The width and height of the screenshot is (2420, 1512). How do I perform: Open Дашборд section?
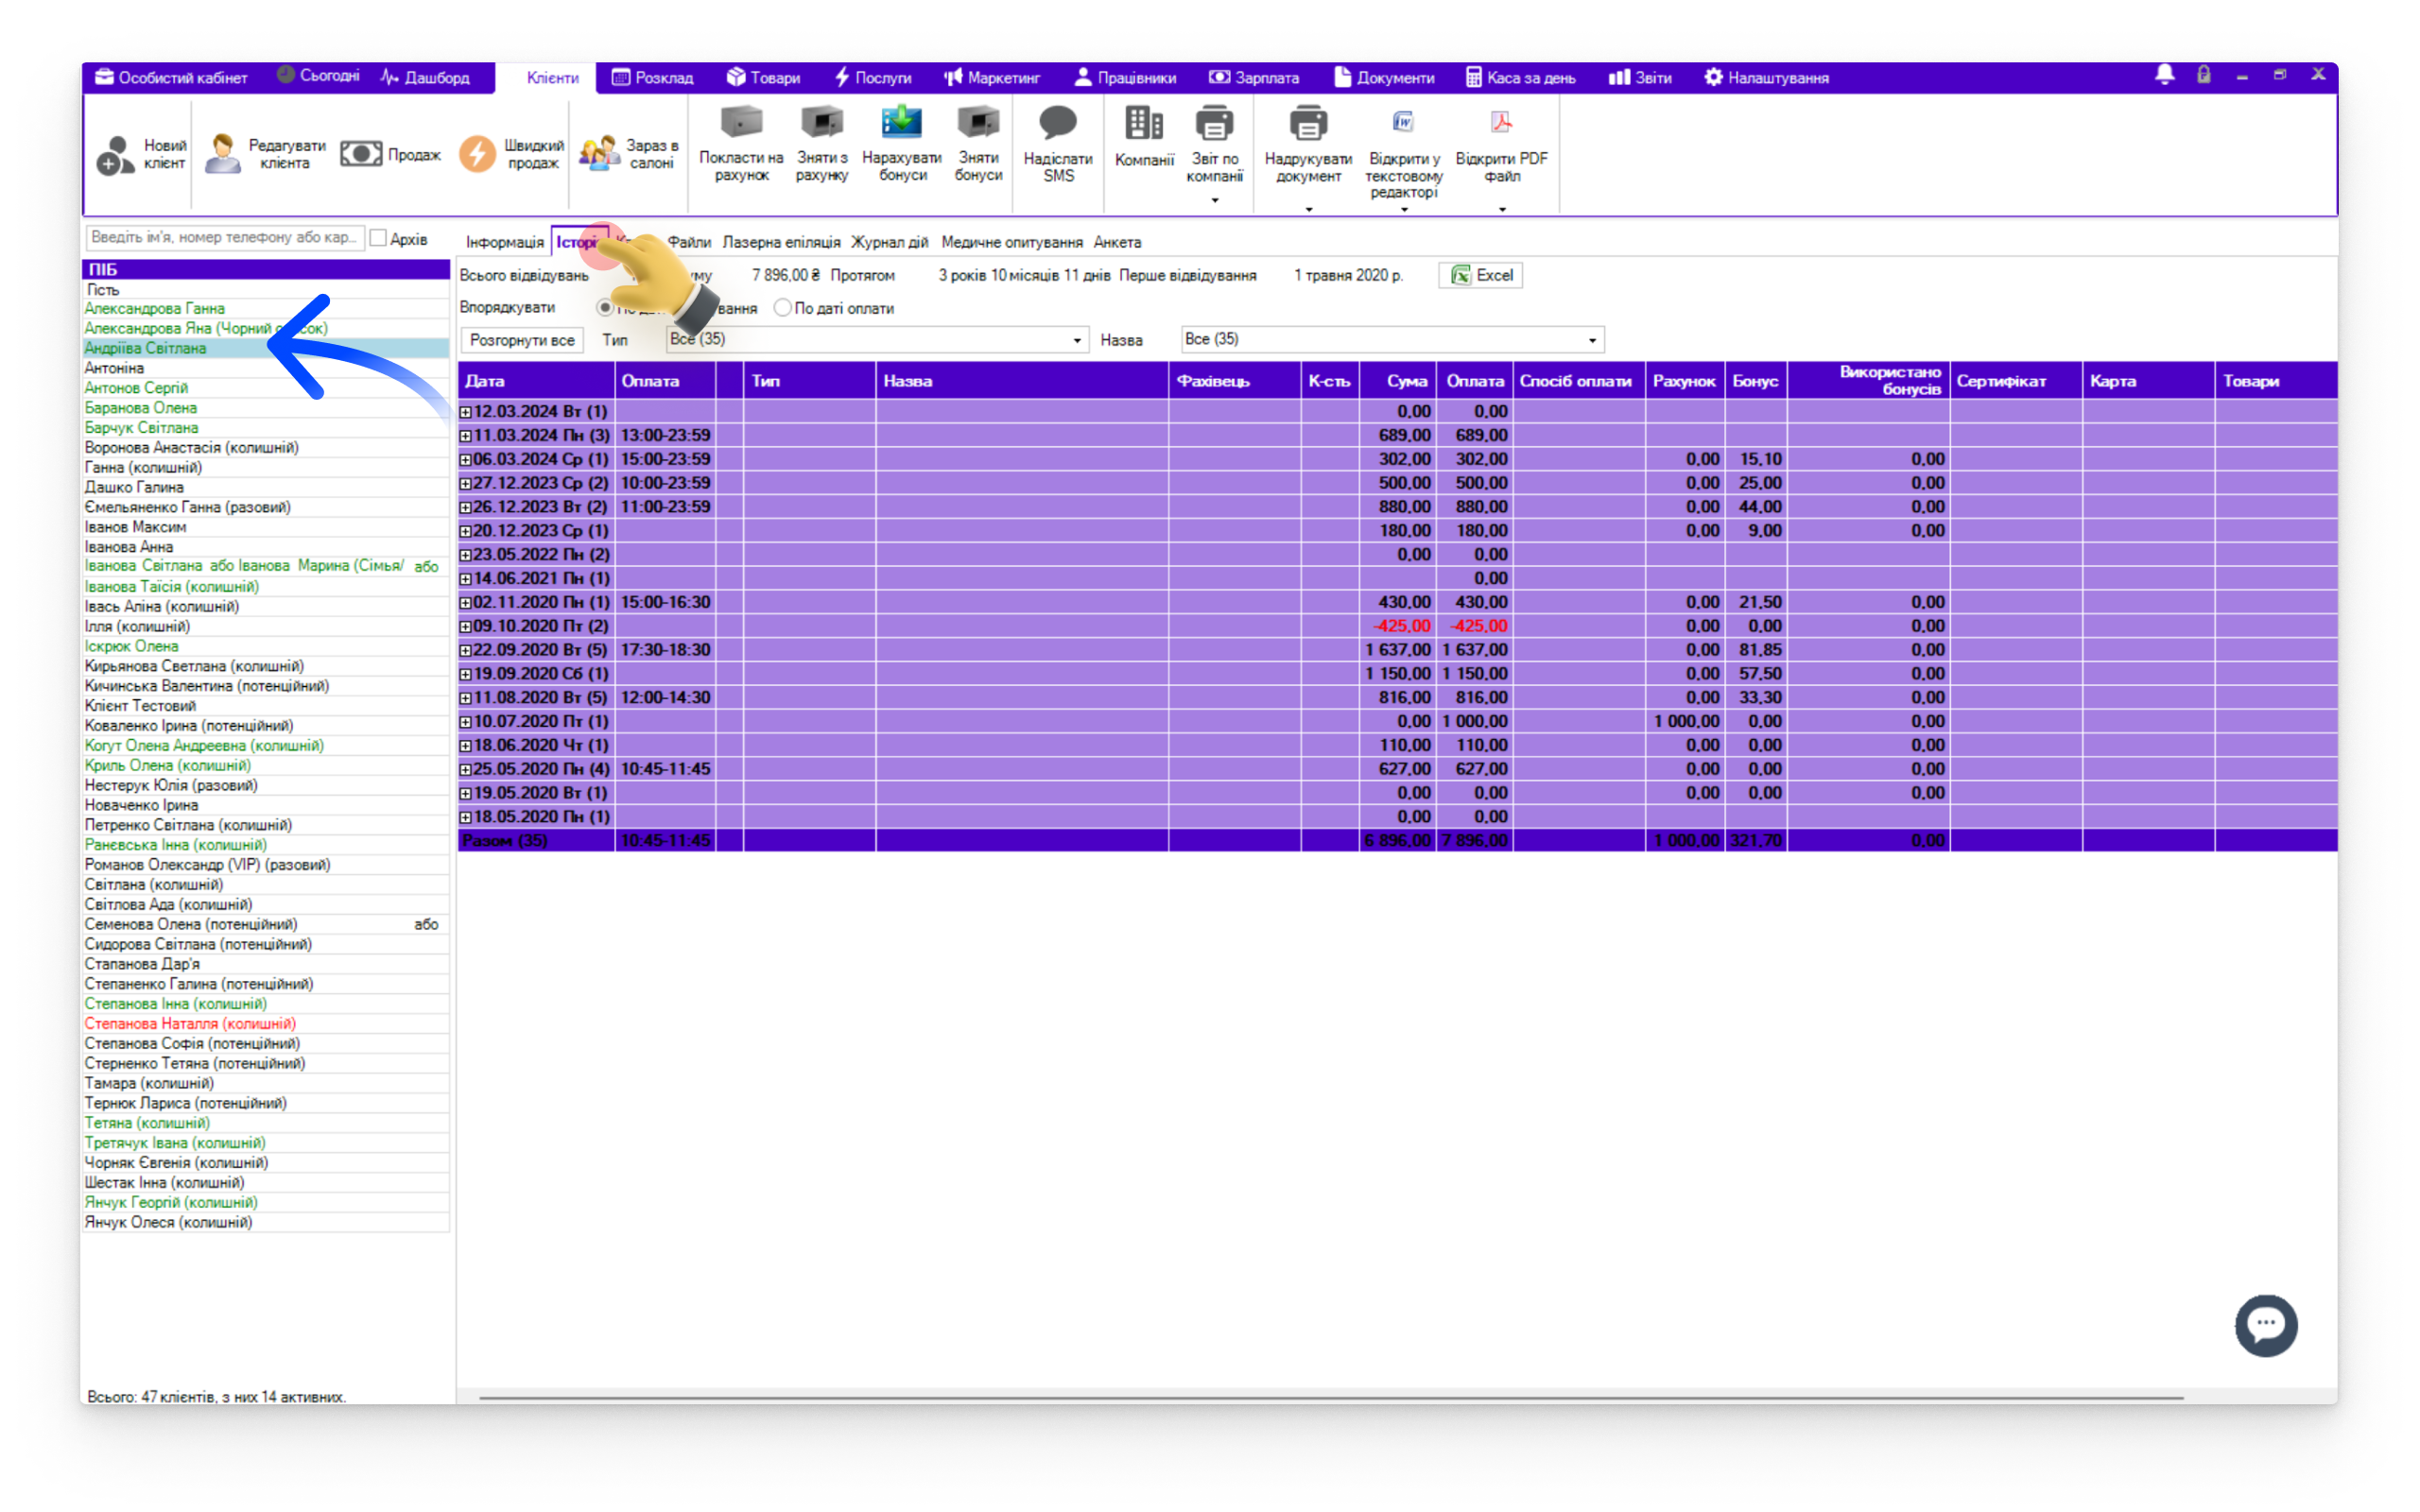click(x=425, y=77)
